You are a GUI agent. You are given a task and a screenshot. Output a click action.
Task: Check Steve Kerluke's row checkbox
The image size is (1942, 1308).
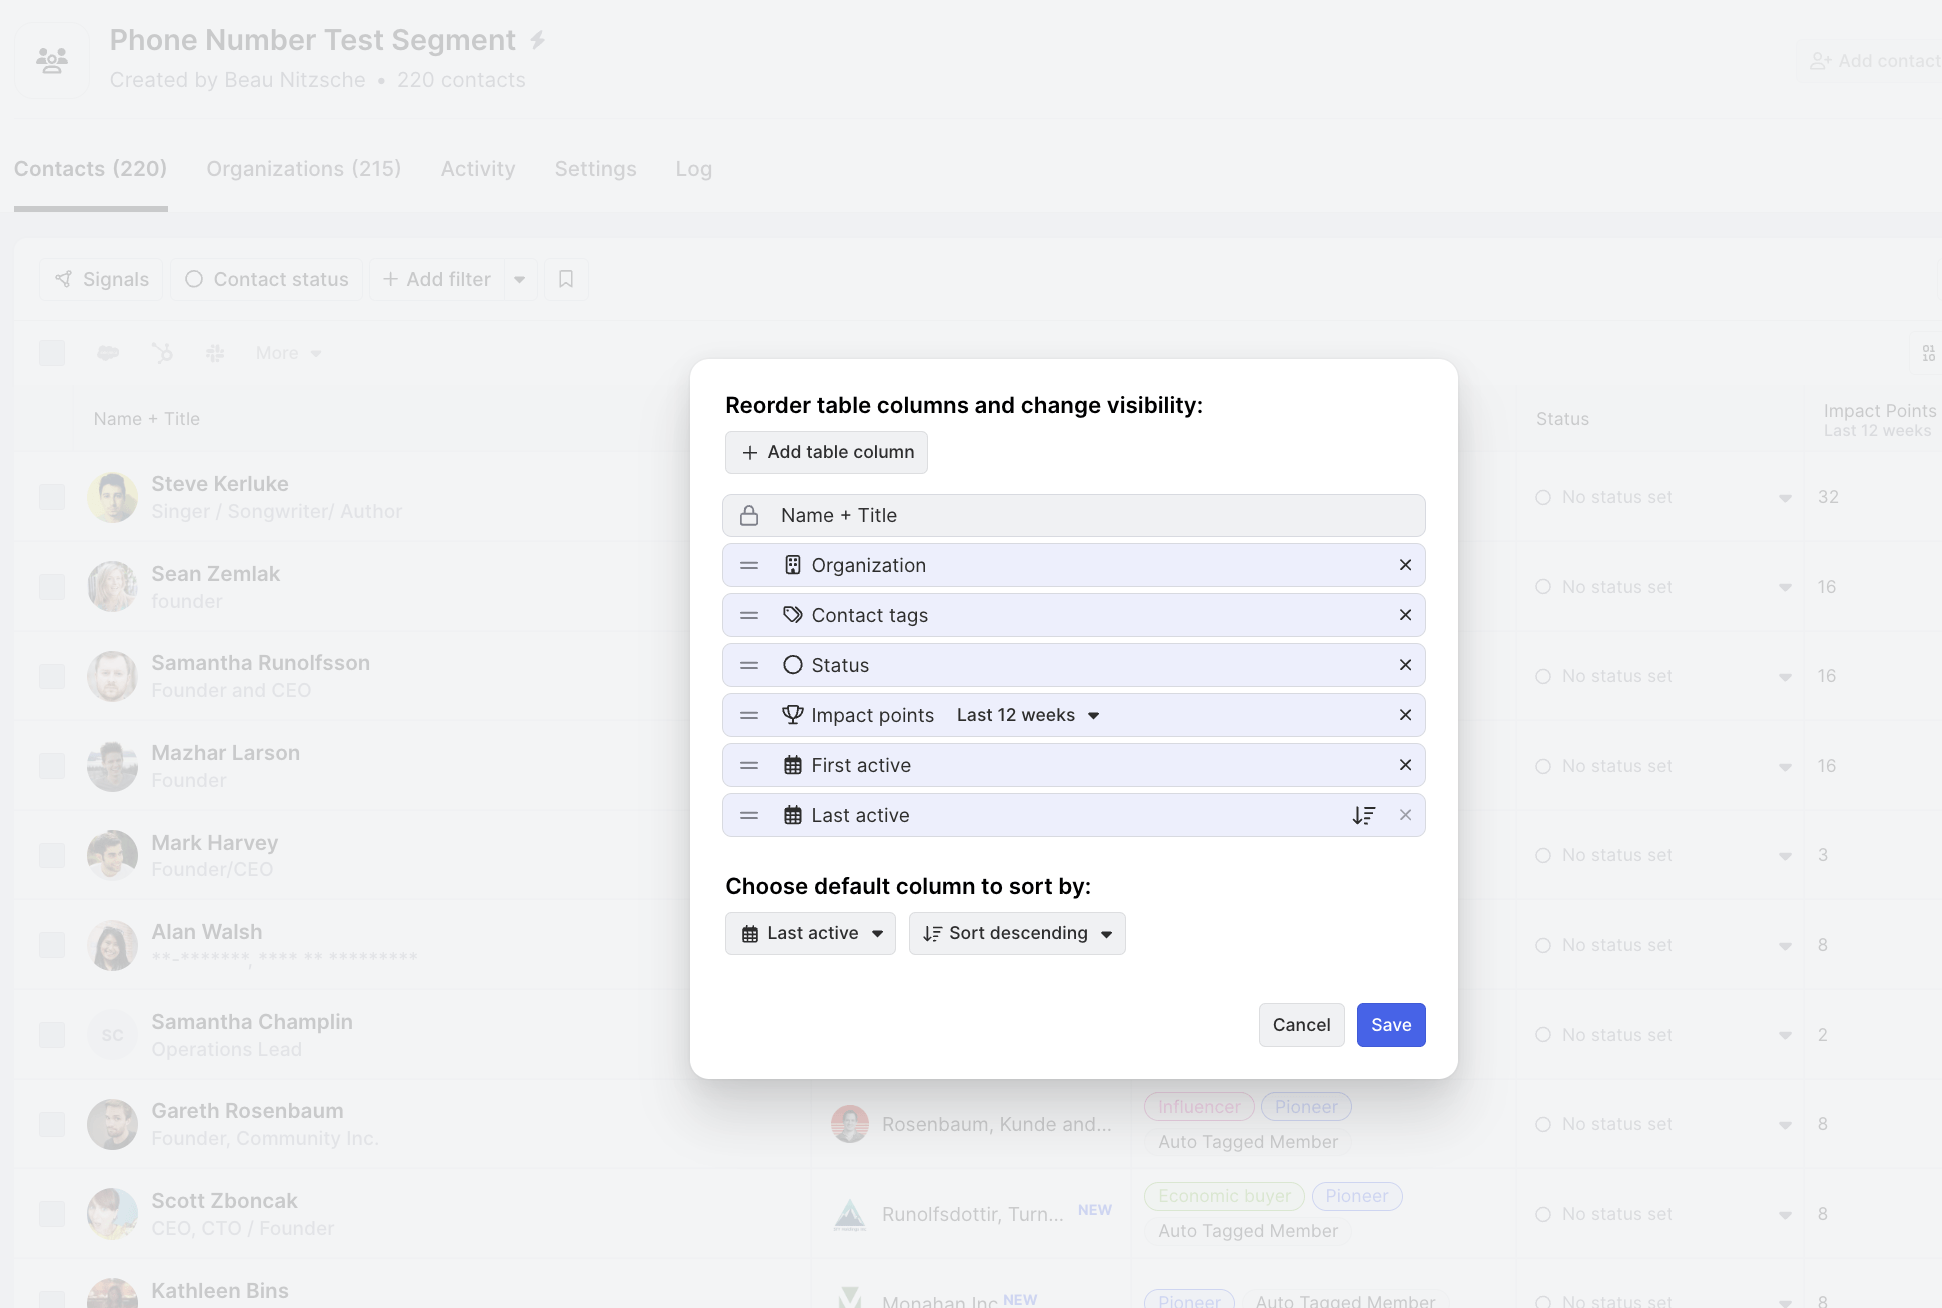coord(52,497)
